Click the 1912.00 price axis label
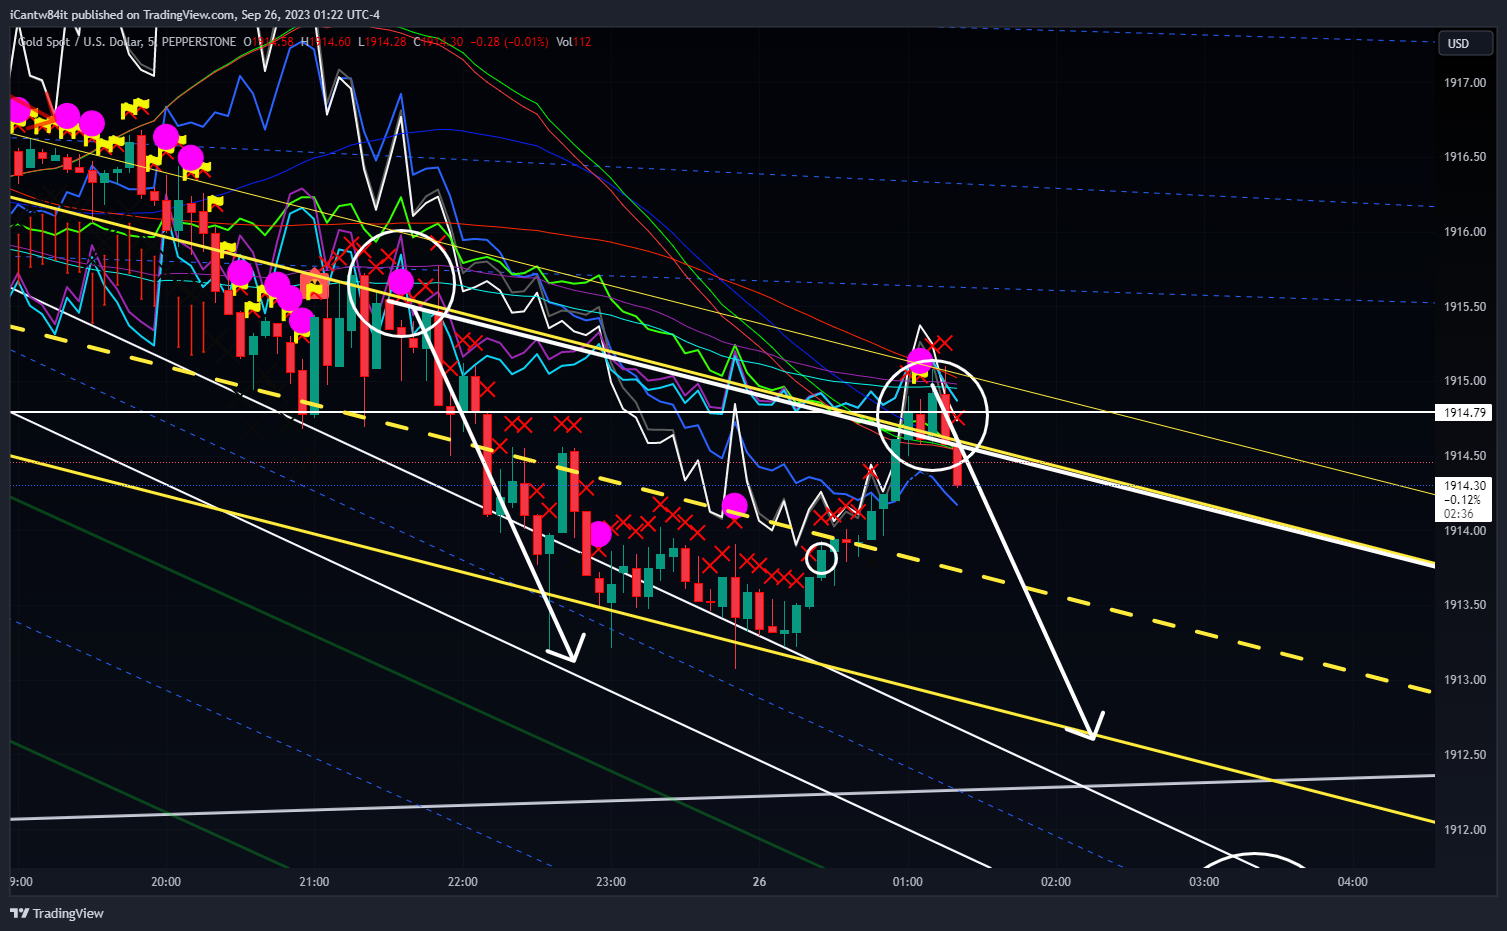 [x=1464, y=830]
